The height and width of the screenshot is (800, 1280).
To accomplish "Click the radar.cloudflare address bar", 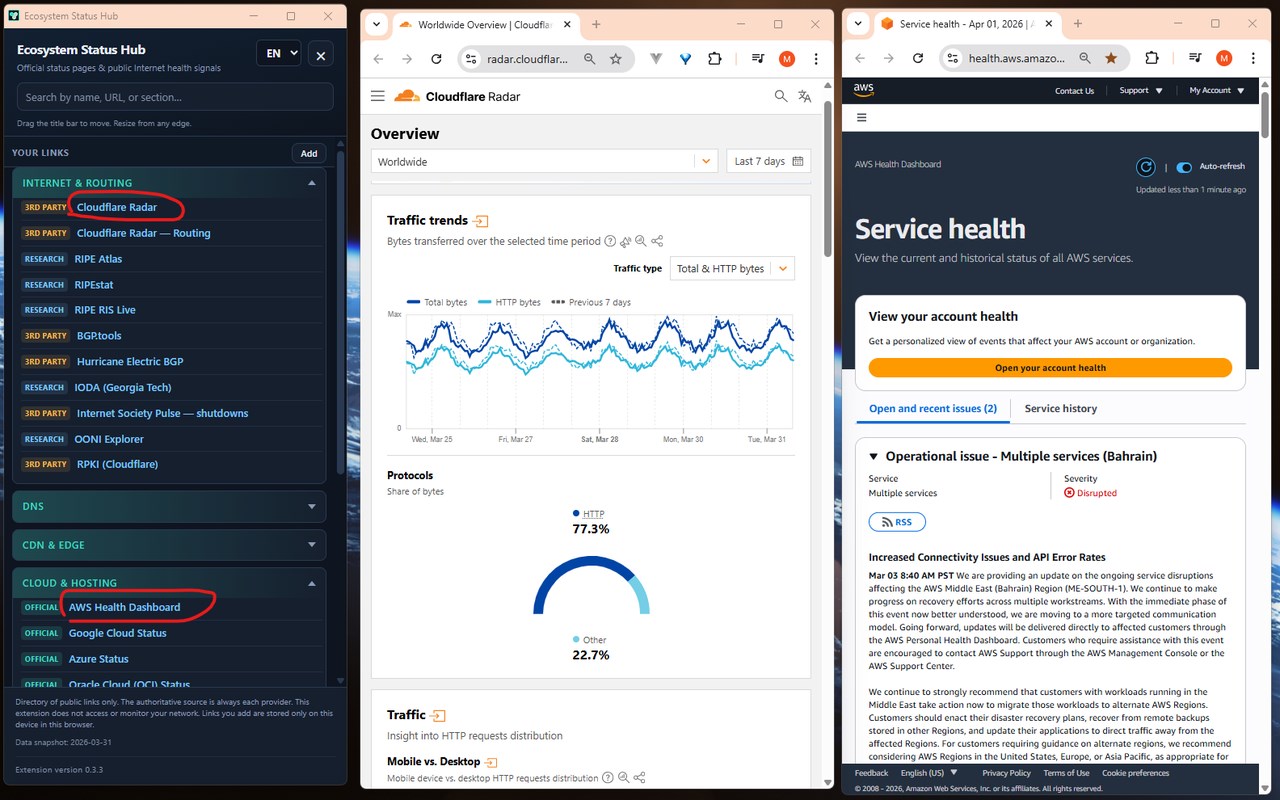I will click(544, 59).
